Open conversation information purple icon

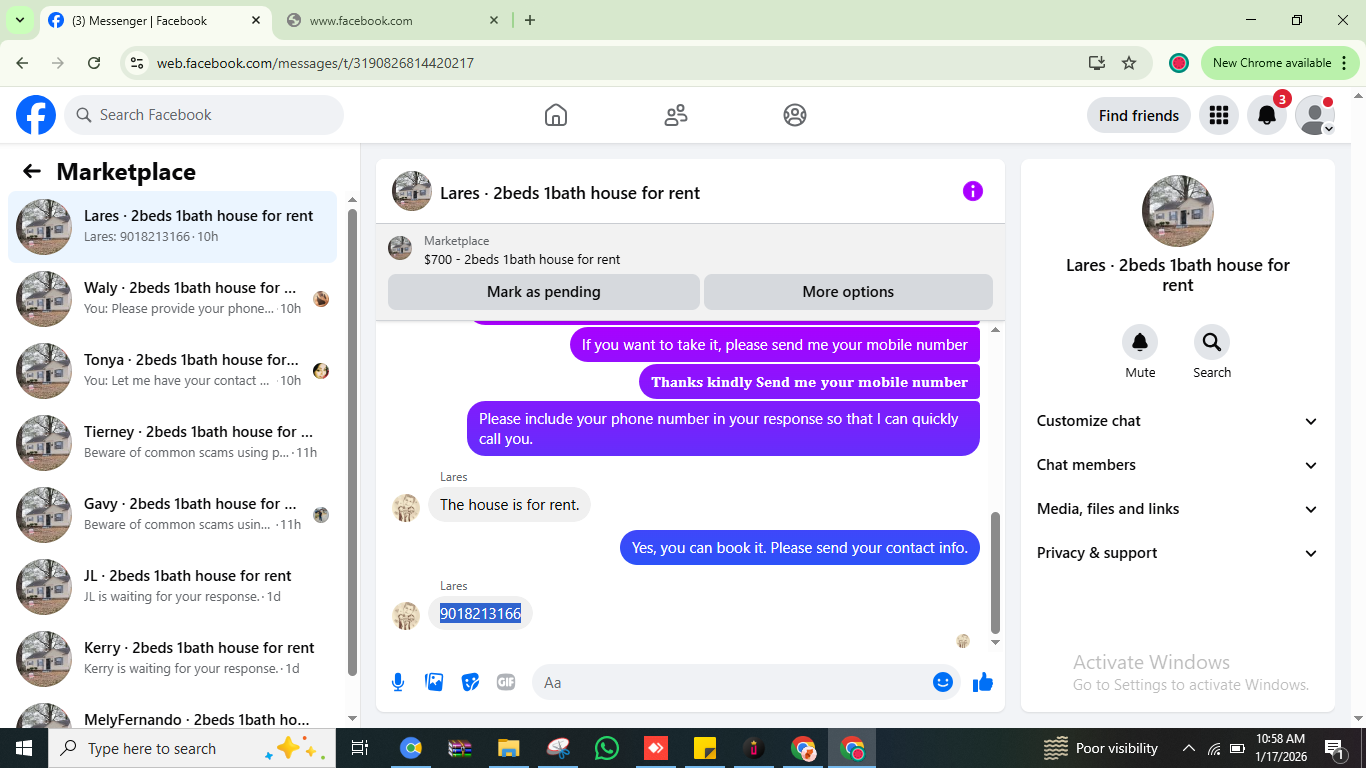(x=973, y=191)
